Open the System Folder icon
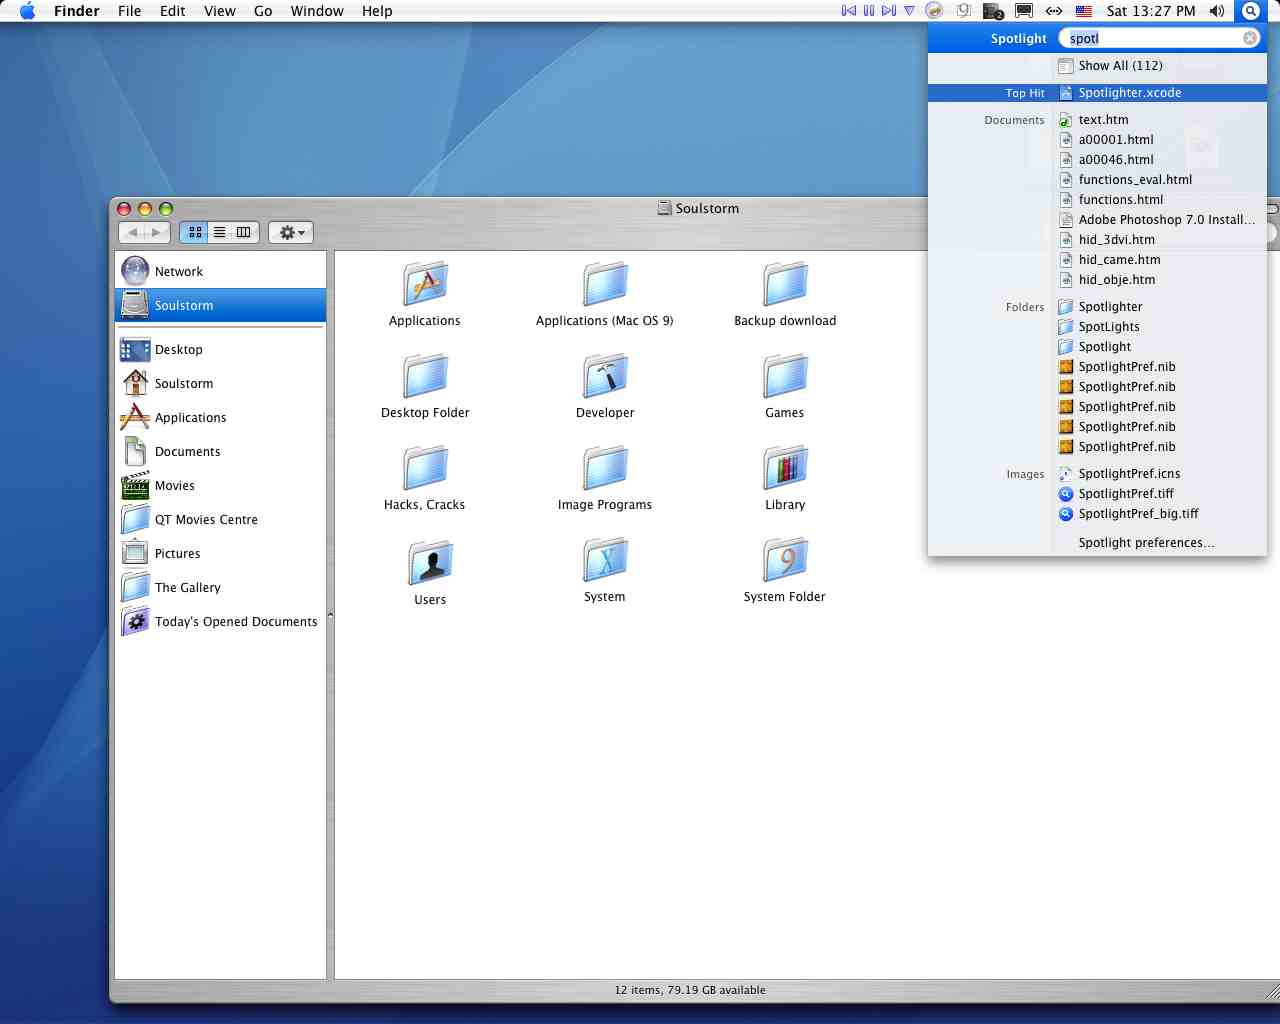The image size is (1280, 1024). [x=785, y=562]
